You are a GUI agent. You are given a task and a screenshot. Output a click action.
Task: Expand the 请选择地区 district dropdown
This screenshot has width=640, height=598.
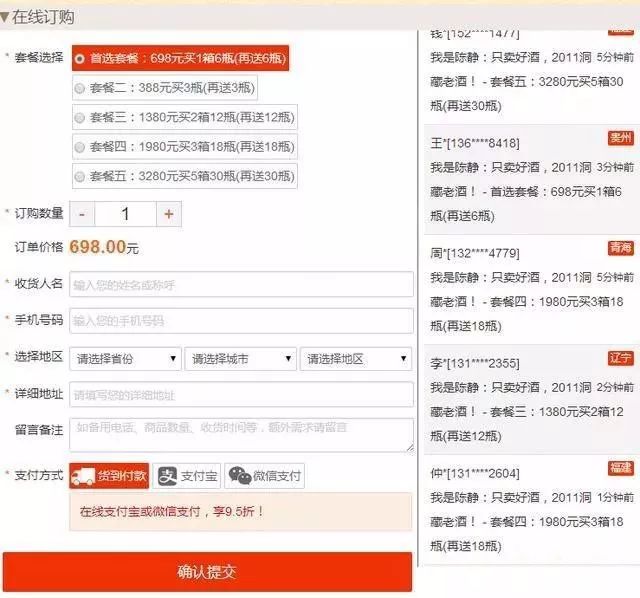point(357,358)
